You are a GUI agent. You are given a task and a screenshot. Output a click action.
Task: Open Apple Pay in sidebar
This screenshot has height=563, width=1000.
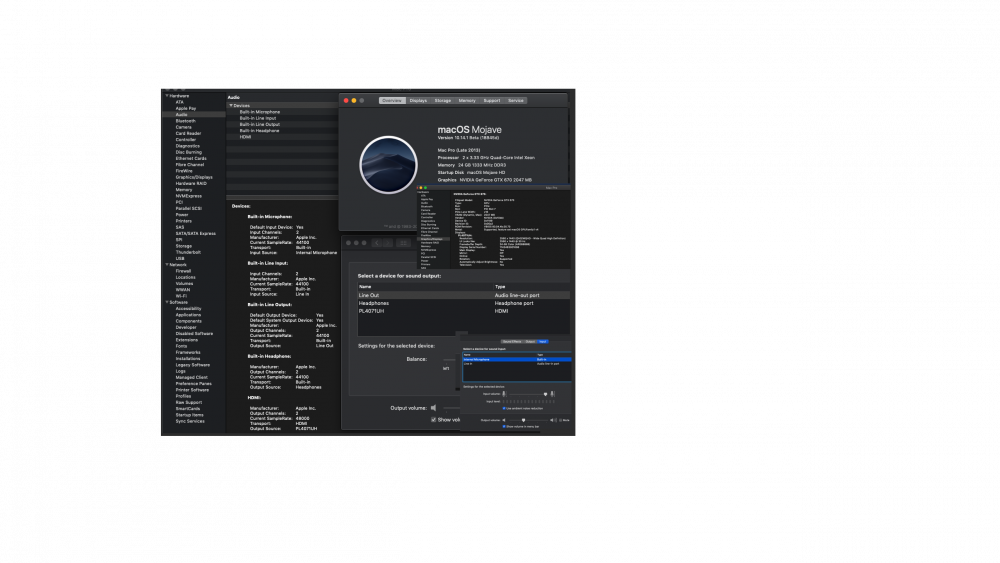point(186,108)
